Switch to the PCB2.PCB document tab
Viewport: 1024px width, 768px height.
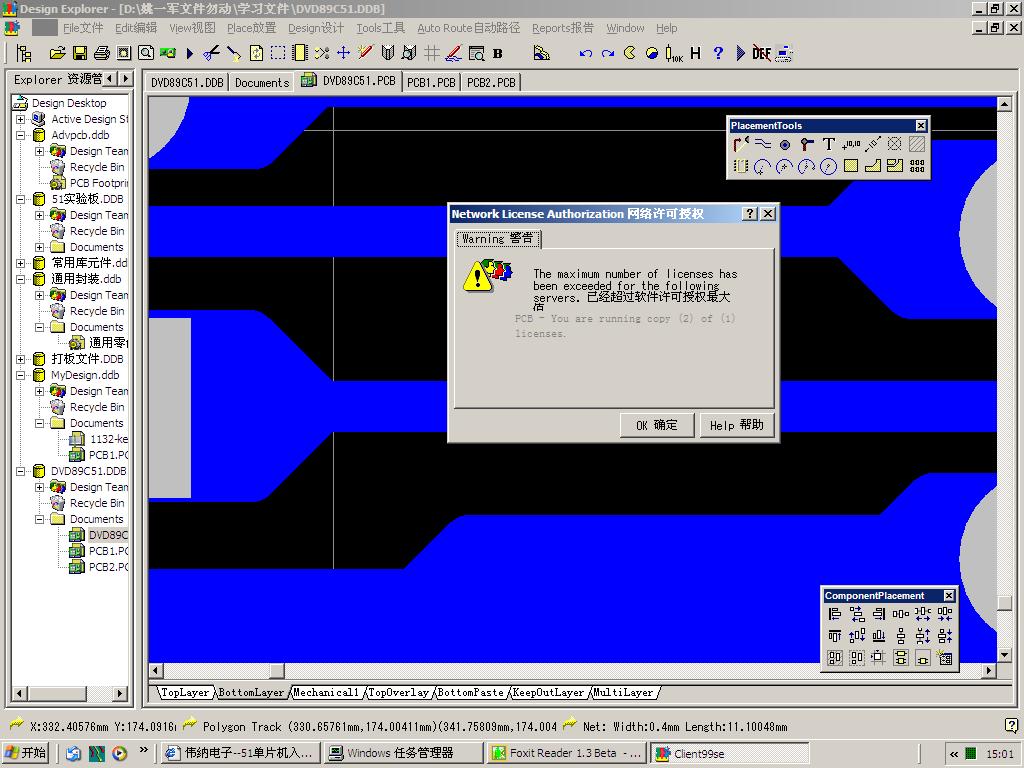click(x=491, y=83)
